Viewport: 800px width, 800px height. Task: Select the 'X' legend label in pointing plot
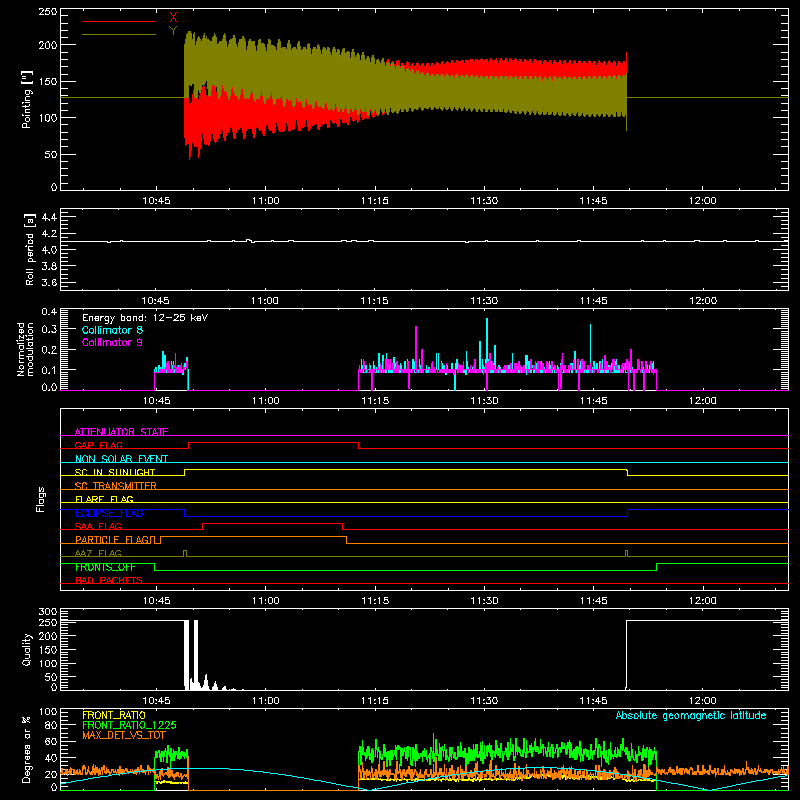point(173,18)
